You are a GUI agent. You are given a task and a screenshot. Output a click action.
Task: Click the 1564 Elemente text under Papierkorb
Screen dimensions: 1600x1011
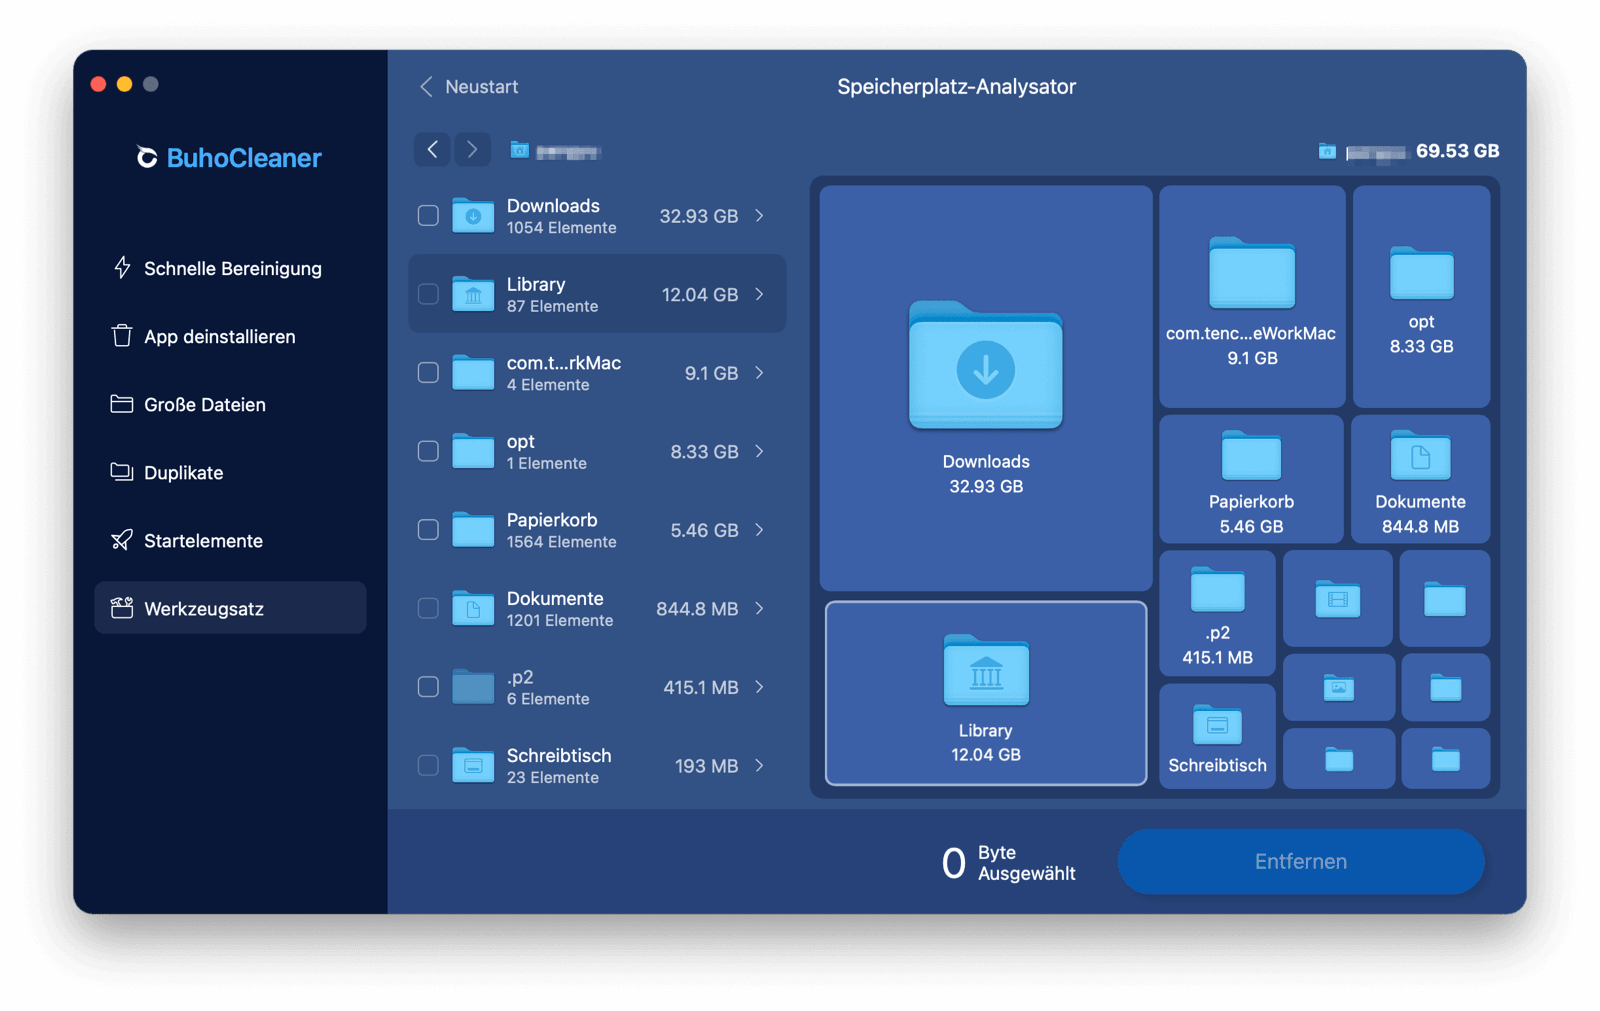tap(561, 542)
